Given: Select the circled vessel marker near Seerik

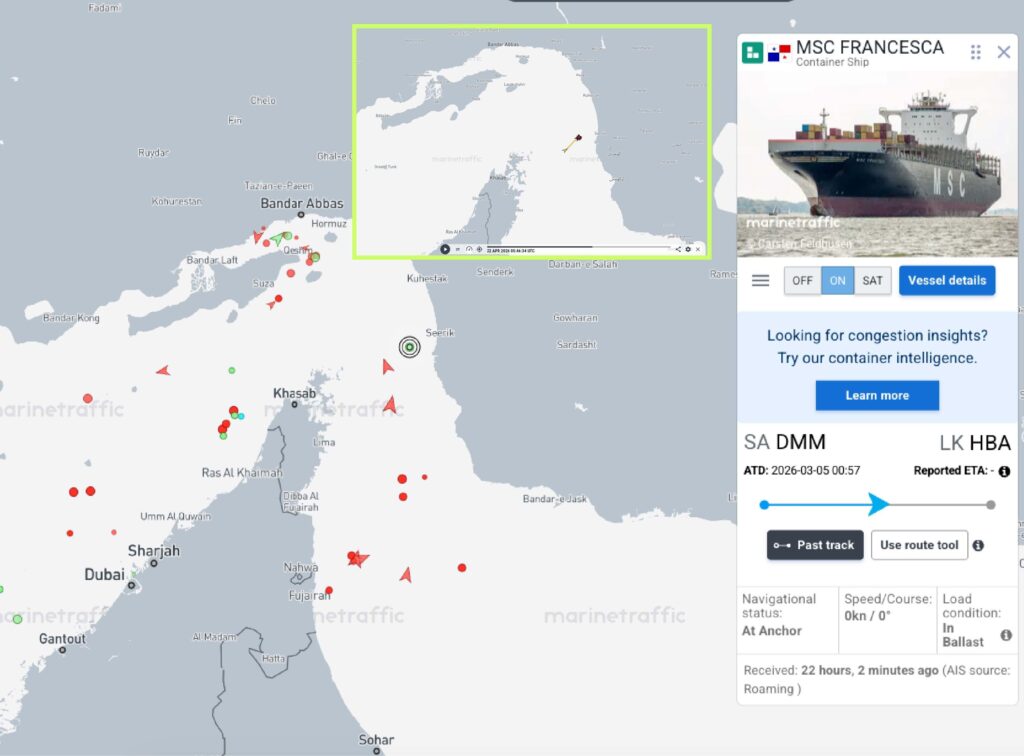Looking at the screenshot, I should [409, 347].
